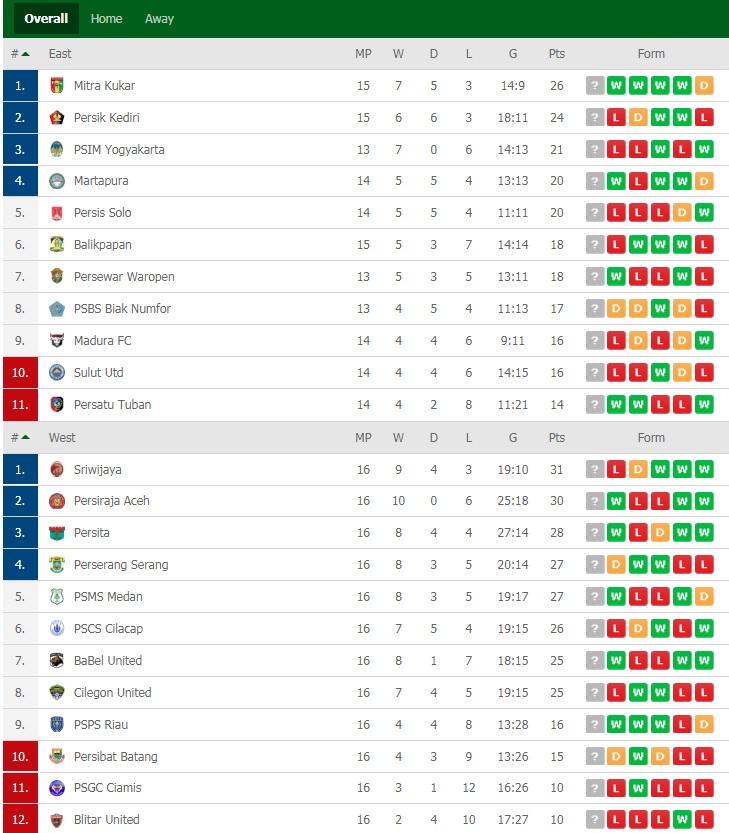Image resolution: width=729 pixels, height=833 pixels.
Task: Click Sriwijaya's upcoming match question mark badge
Action: 595,469
